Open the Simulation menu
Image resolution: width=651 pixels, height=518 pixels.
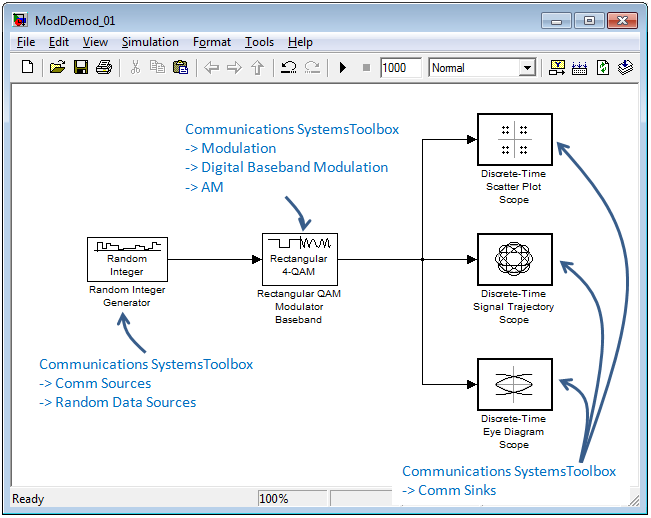click(x=150, y=42)
